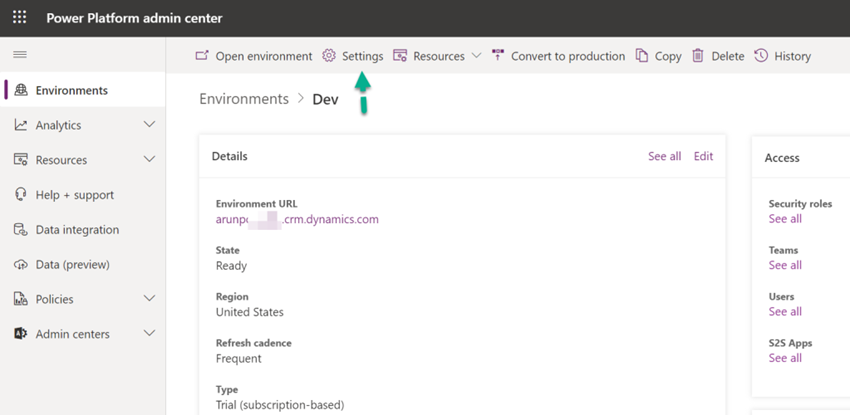
Task: Click the Refresh cadence value Frequent
Action: pyautogui.click(x=239, y=359)
